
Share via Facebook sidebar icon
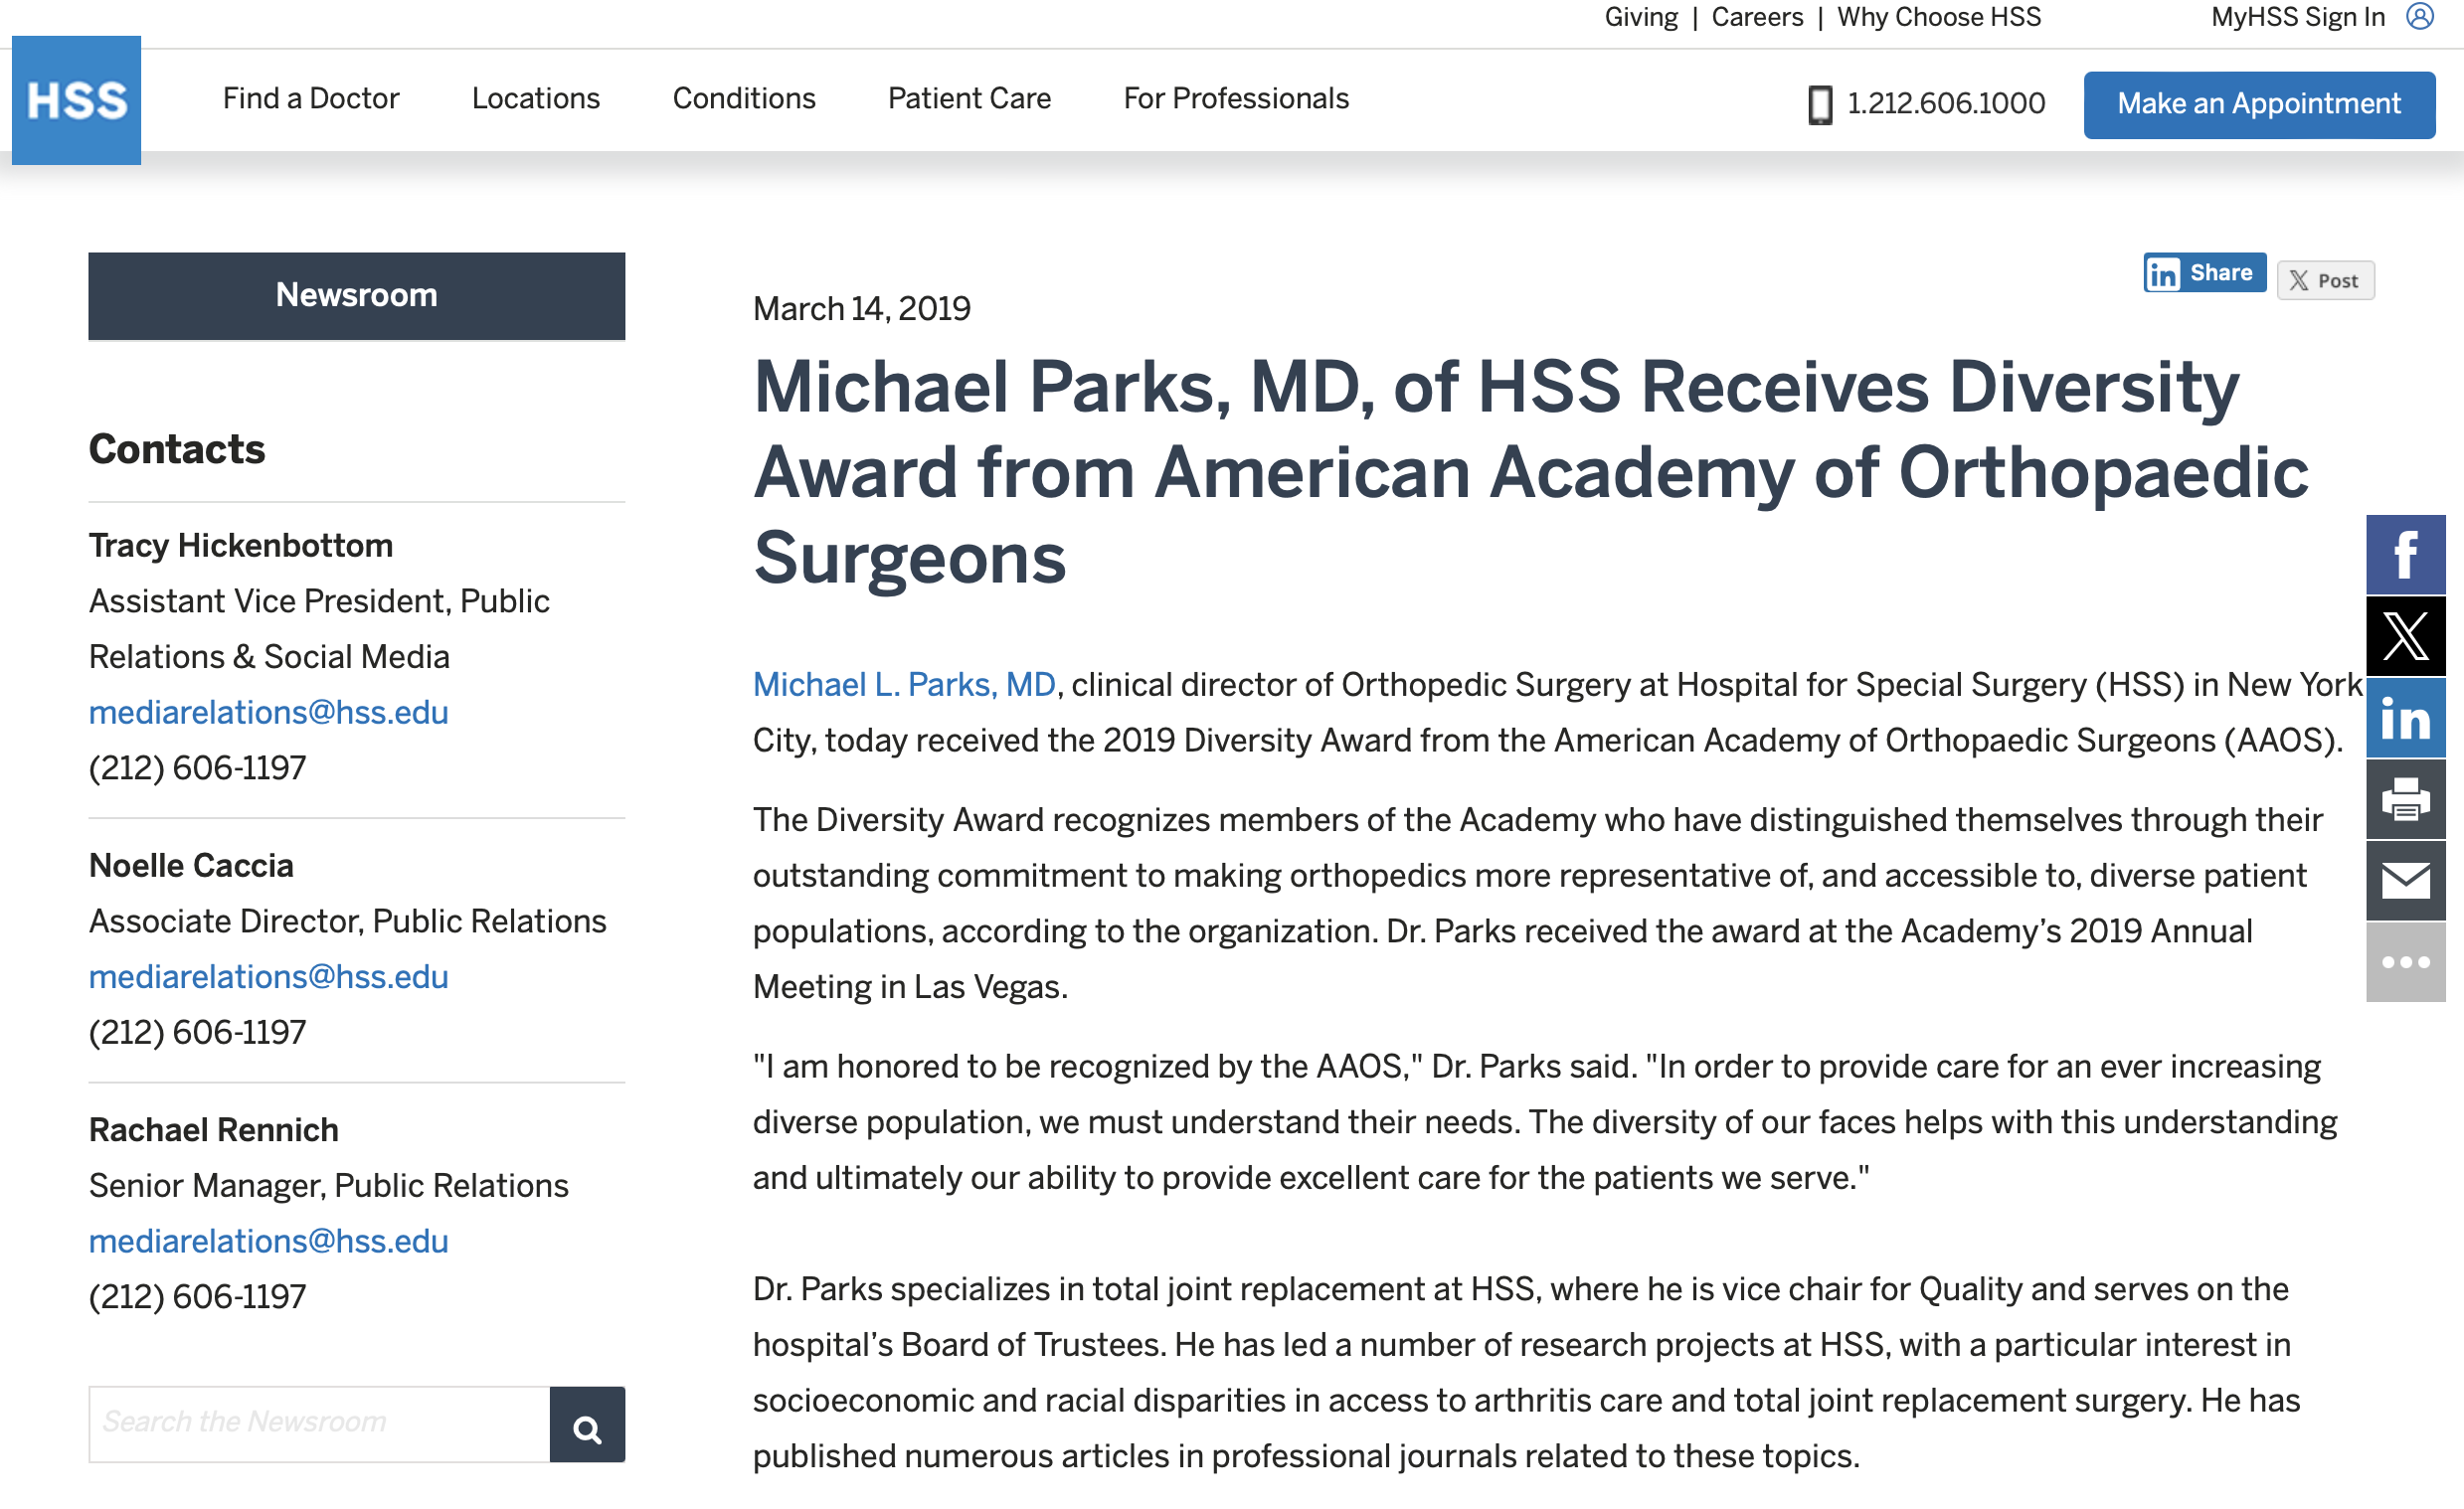[x=2405, y=555]
